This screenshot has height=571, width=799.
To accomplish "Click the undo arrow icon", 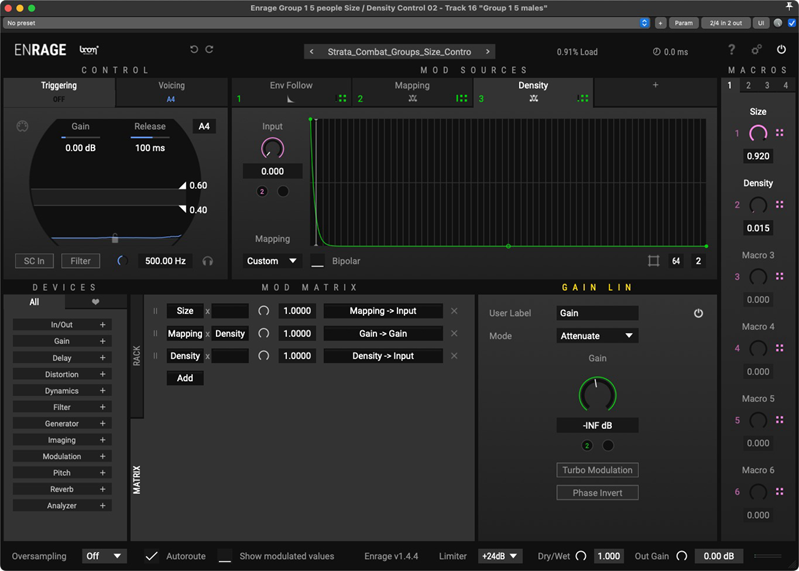I will tap(194, 50).
